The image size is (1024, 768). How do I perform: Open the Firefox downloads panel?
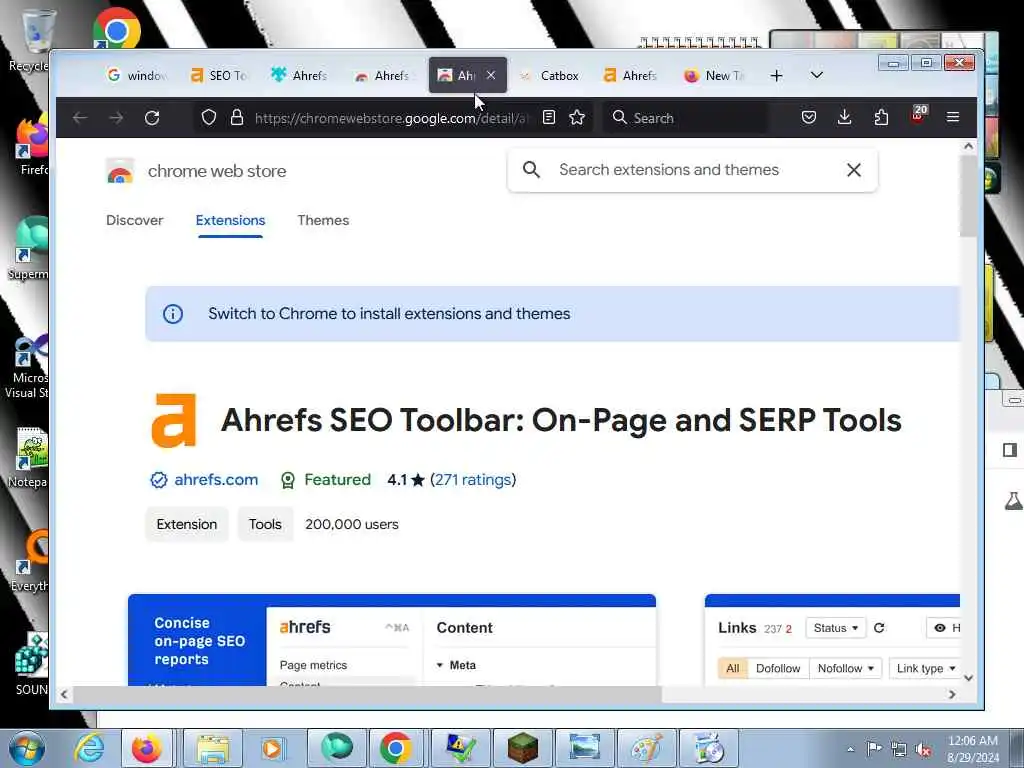844,118
